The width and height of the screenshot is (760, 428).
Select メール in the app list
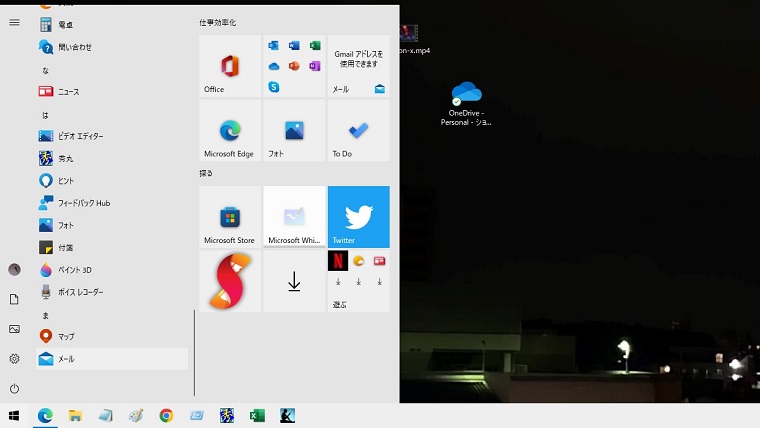pos(112,359)
